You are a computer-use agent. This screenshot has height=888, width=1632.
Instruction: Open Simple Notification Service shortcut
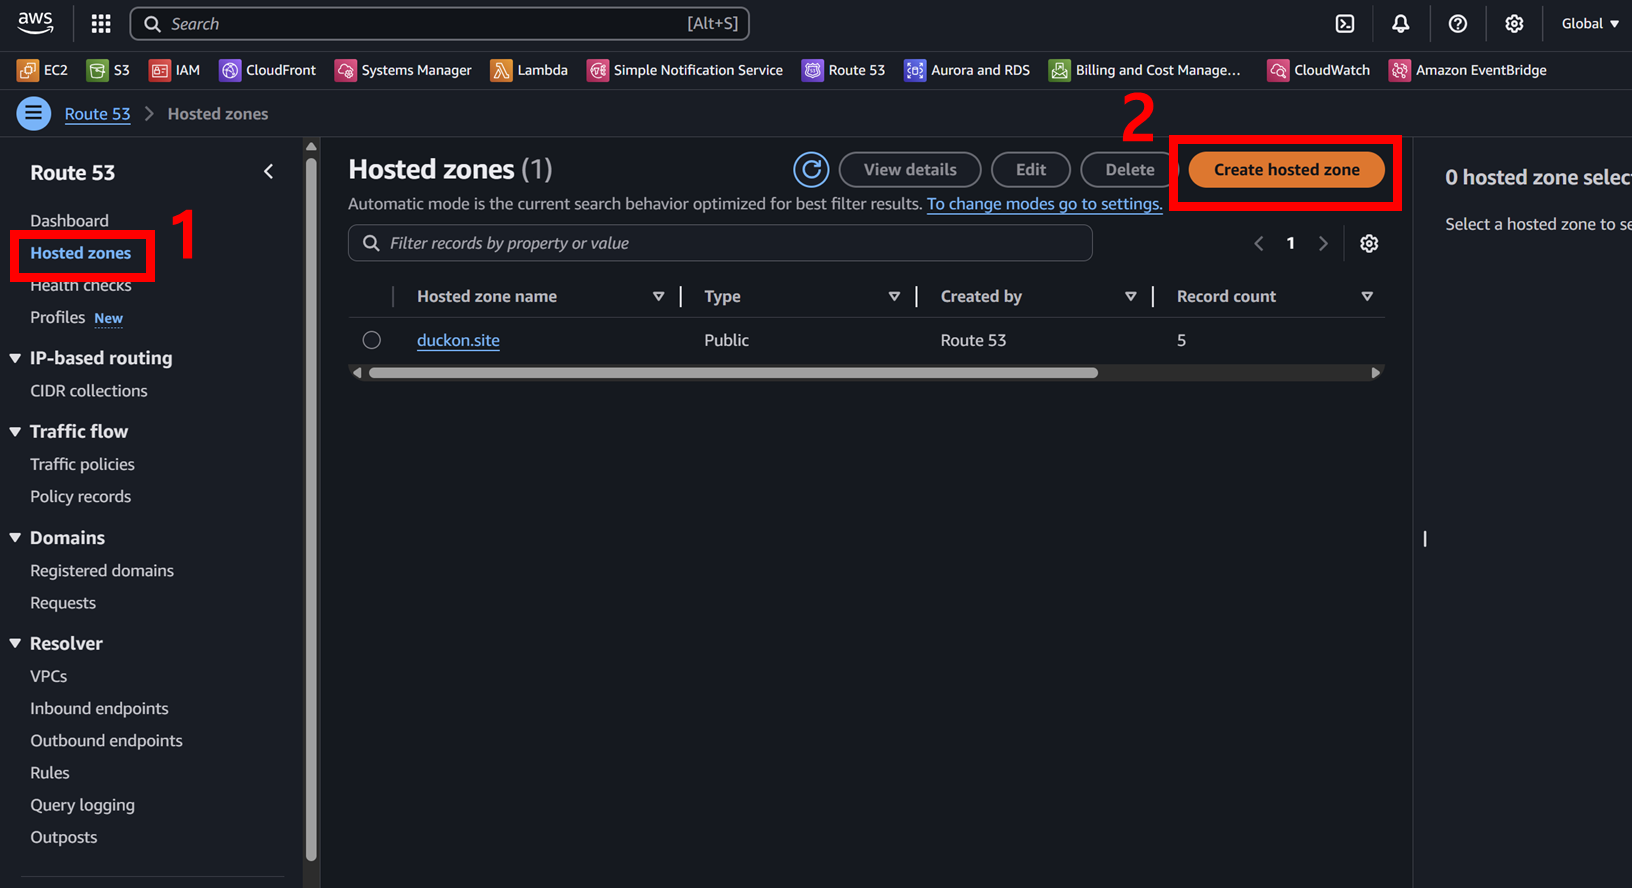point(685,70)
